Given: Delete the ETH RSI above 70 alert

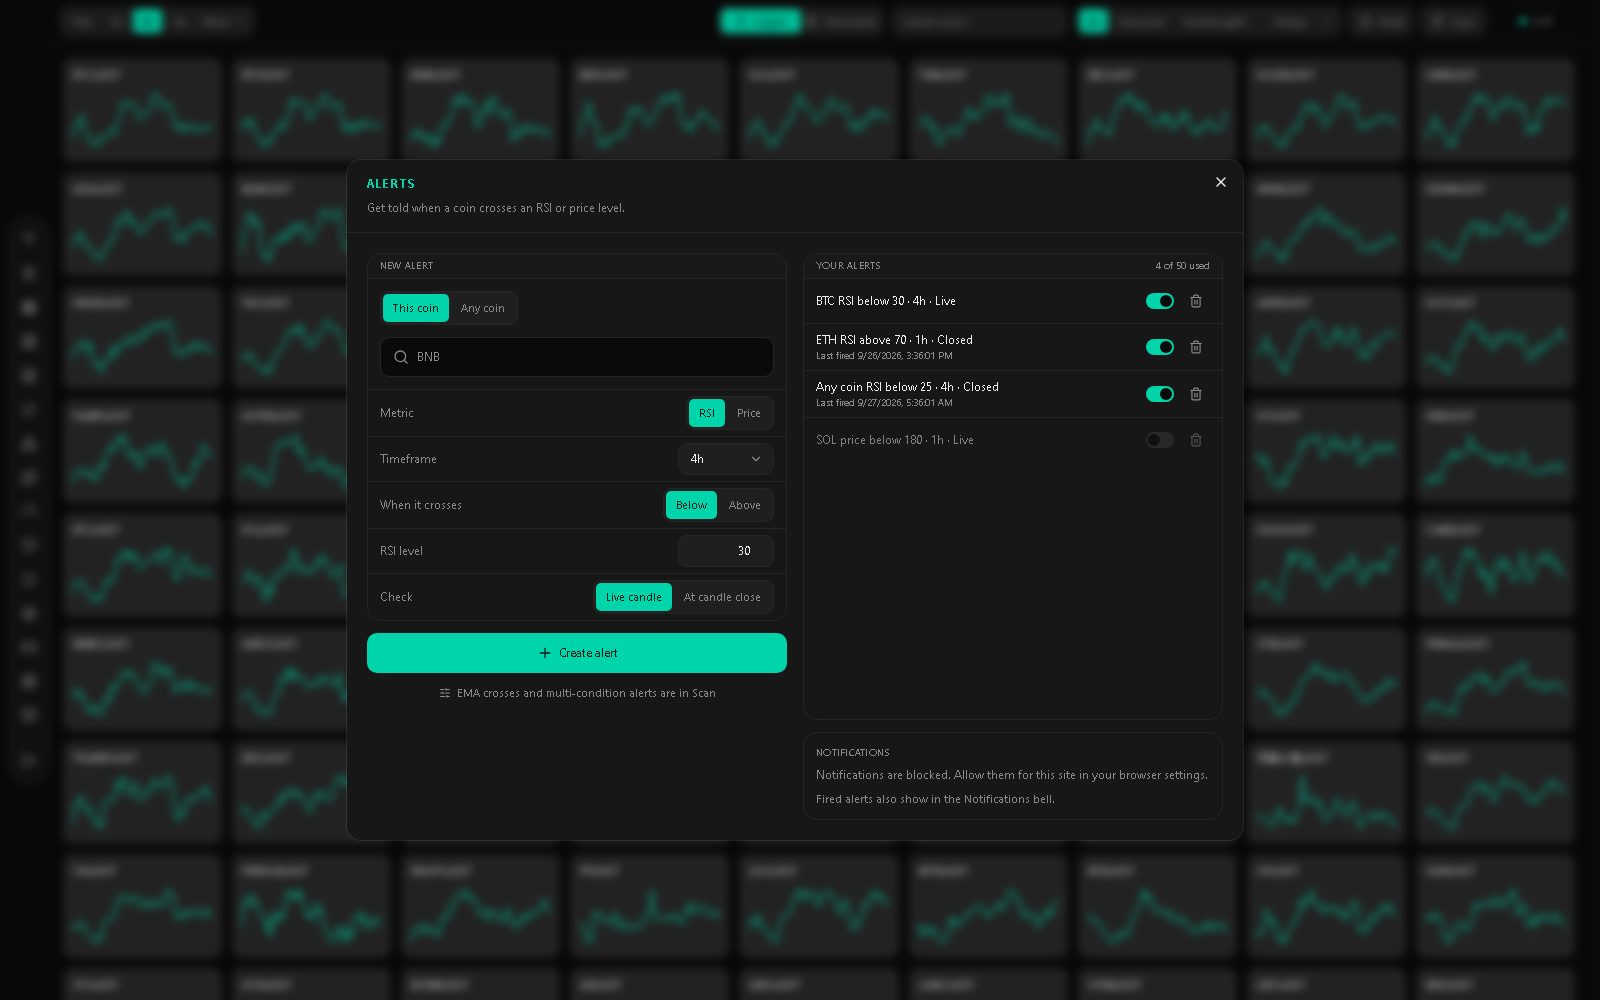Looking at the screenshot, I should pyautogui.click(x=1195, y=347).
